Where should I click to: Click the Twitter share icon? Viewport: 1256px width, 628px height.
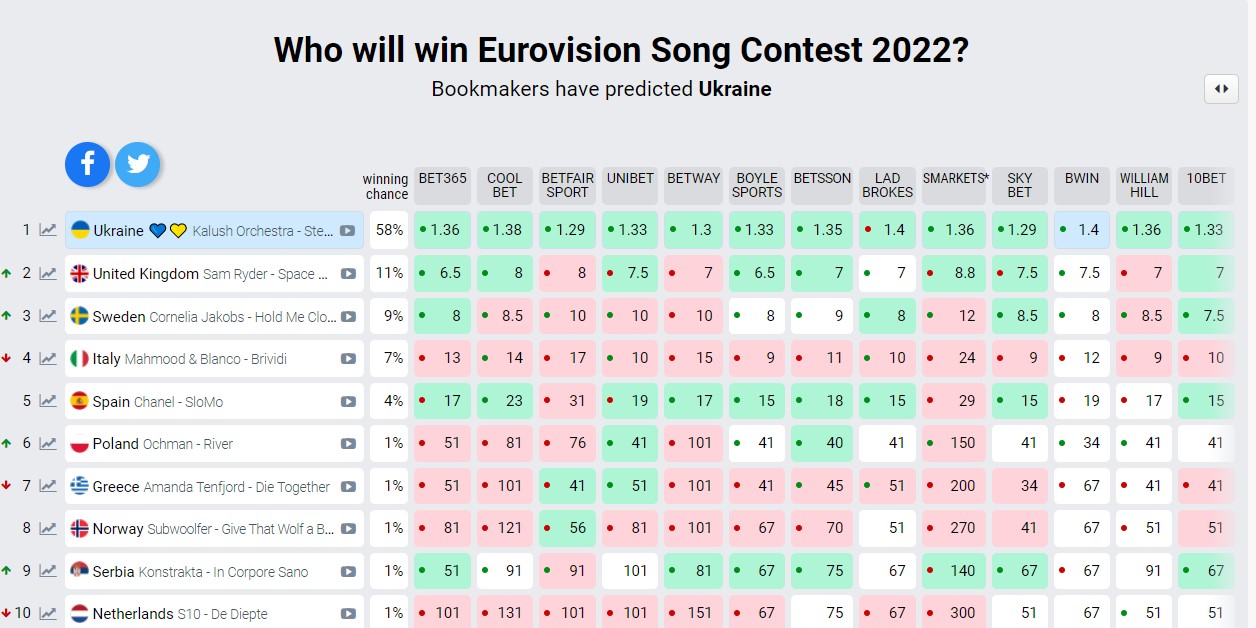point(138,164)
